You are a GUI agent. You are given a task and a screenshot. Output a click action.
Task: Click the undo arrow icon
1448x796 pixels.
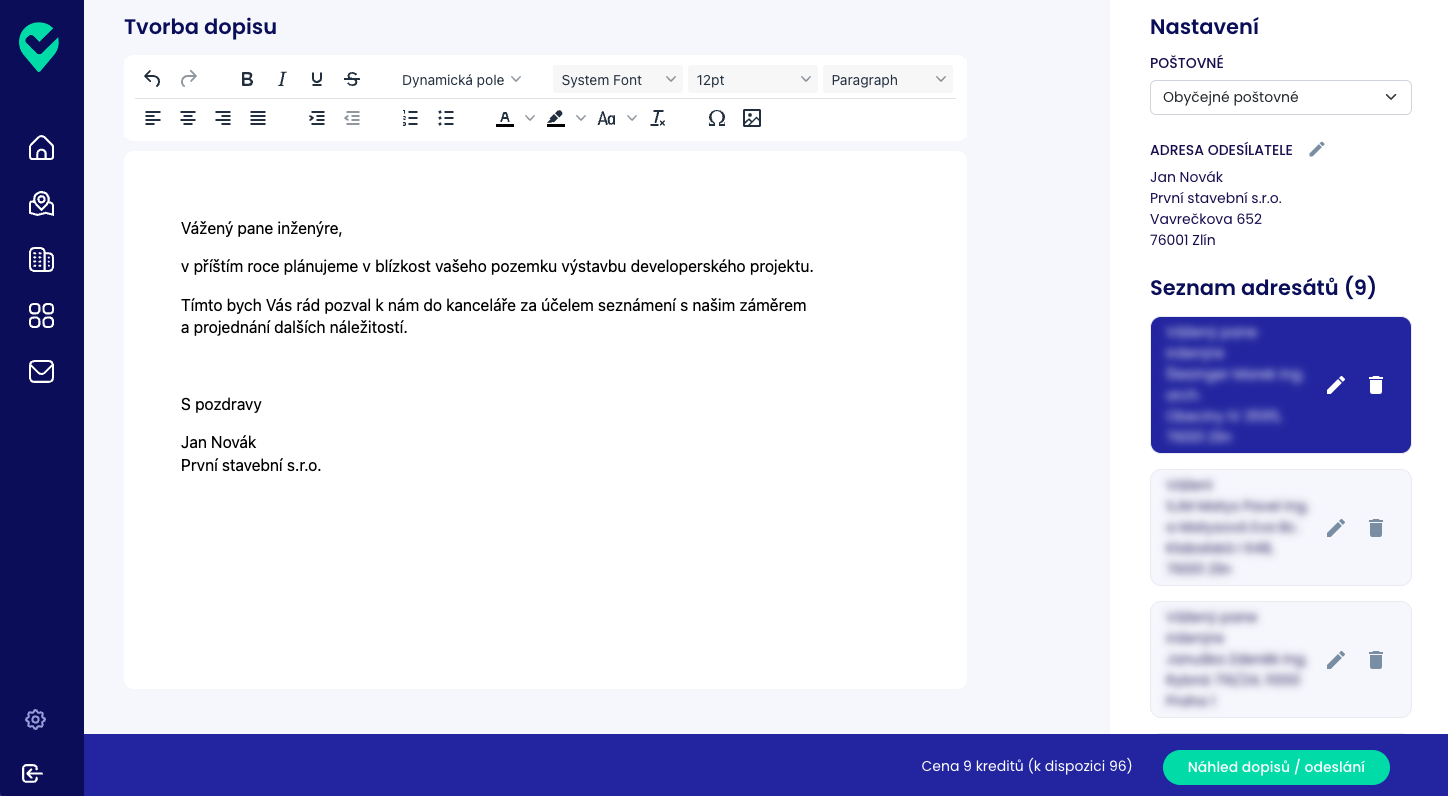coord(152,79)
